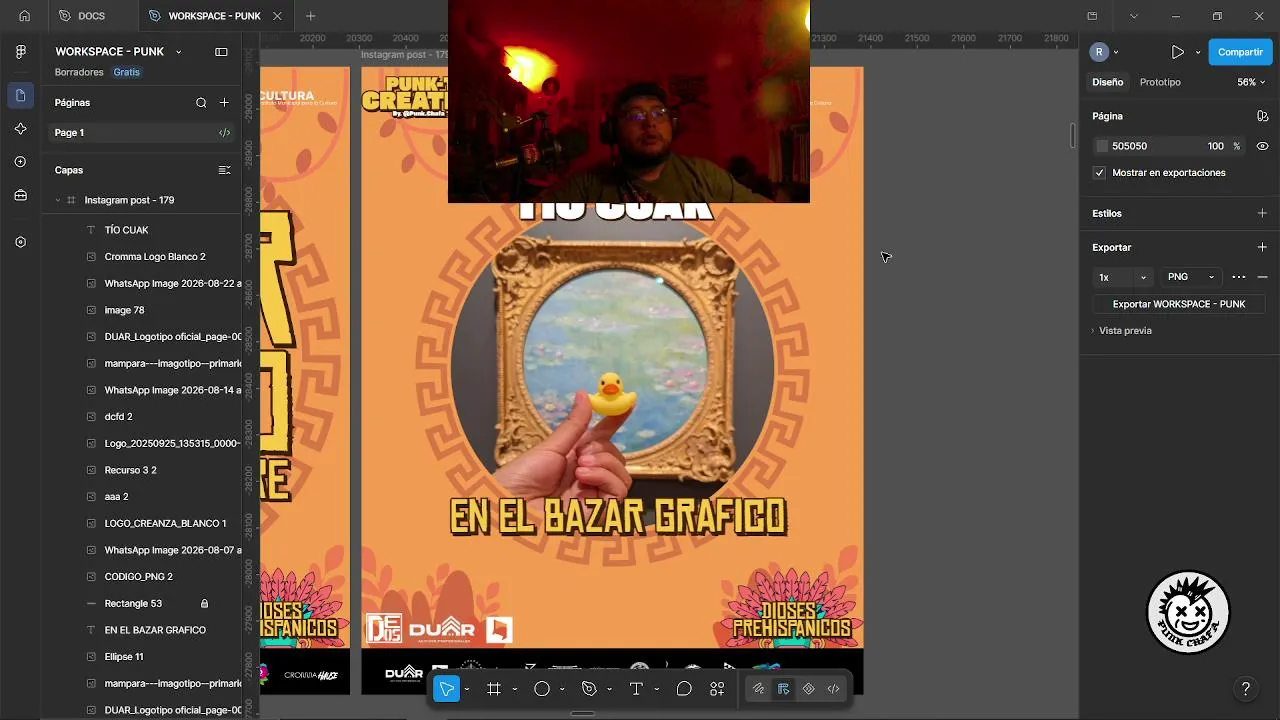Open the Frame tool options chevron
Viewport: 1280px width, 720px height.
coord(515,689)
